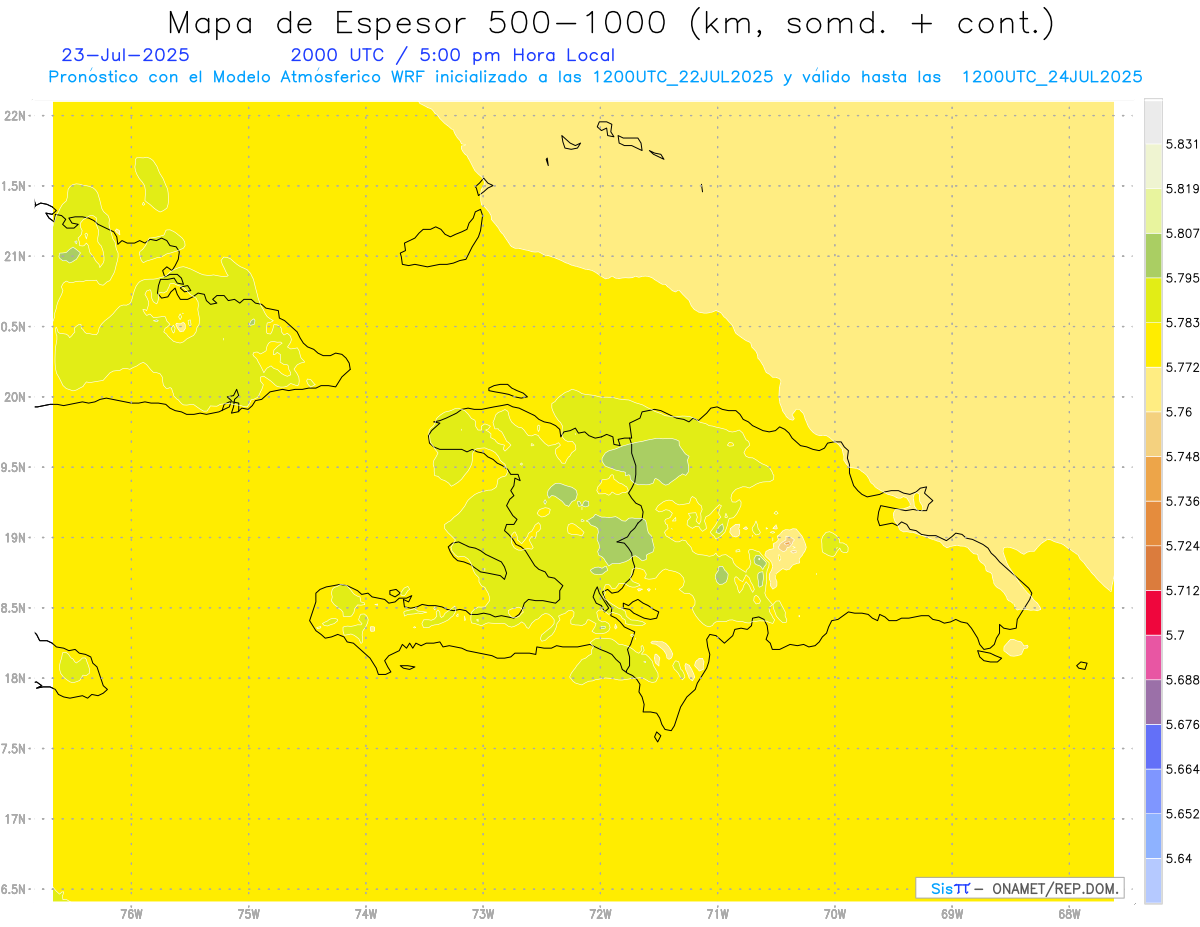Click the '1.5N' latitude tick label
The image size is (1200, 927).
(15, 186)
